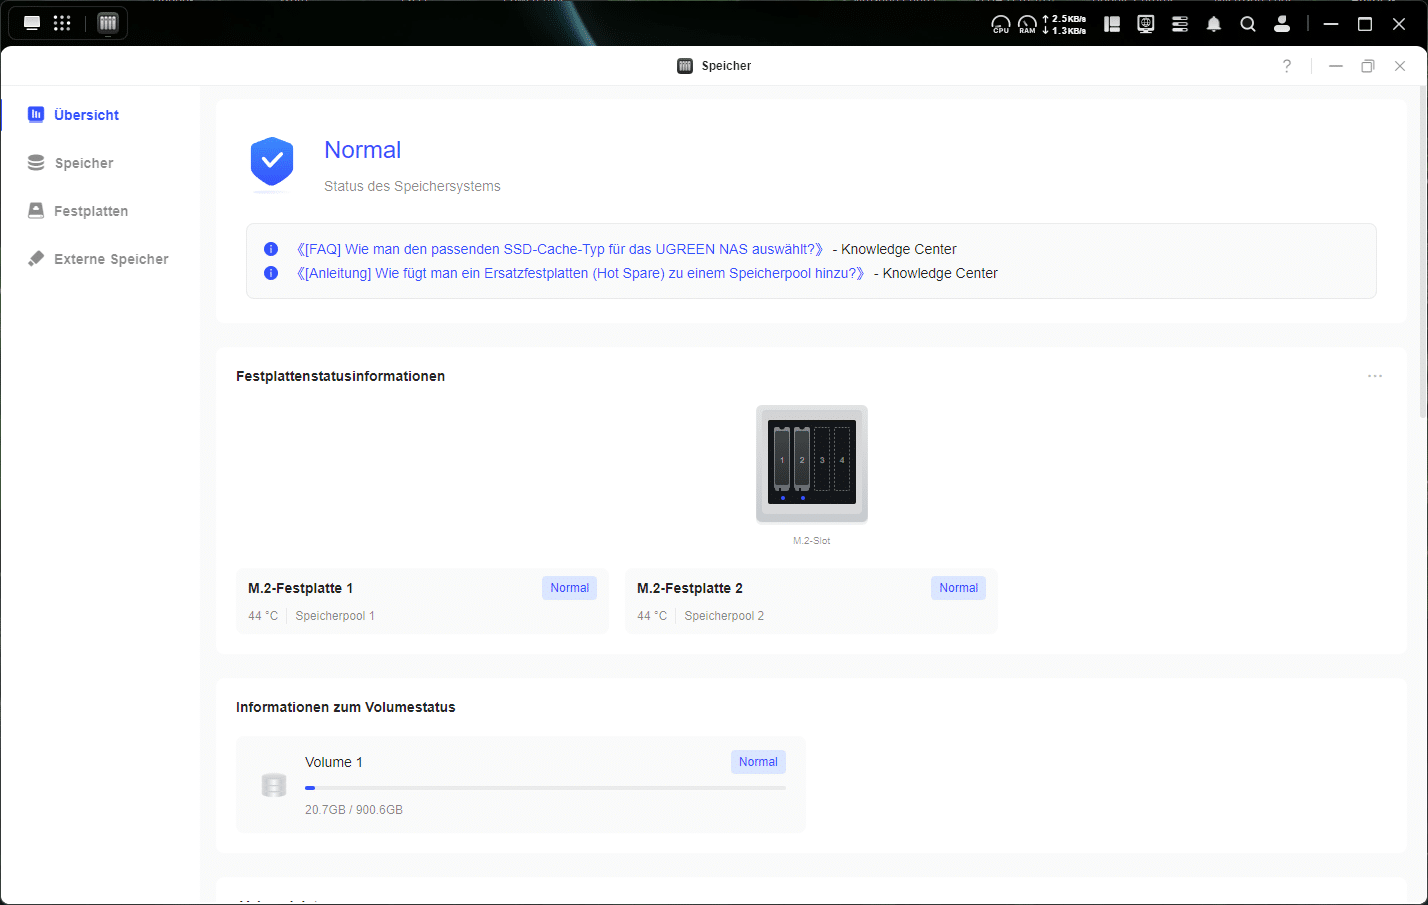Select the Übersicht sidebar tab
Image resolution: width=1428 pixels, height=905 pixels.
tap(86, 115)
